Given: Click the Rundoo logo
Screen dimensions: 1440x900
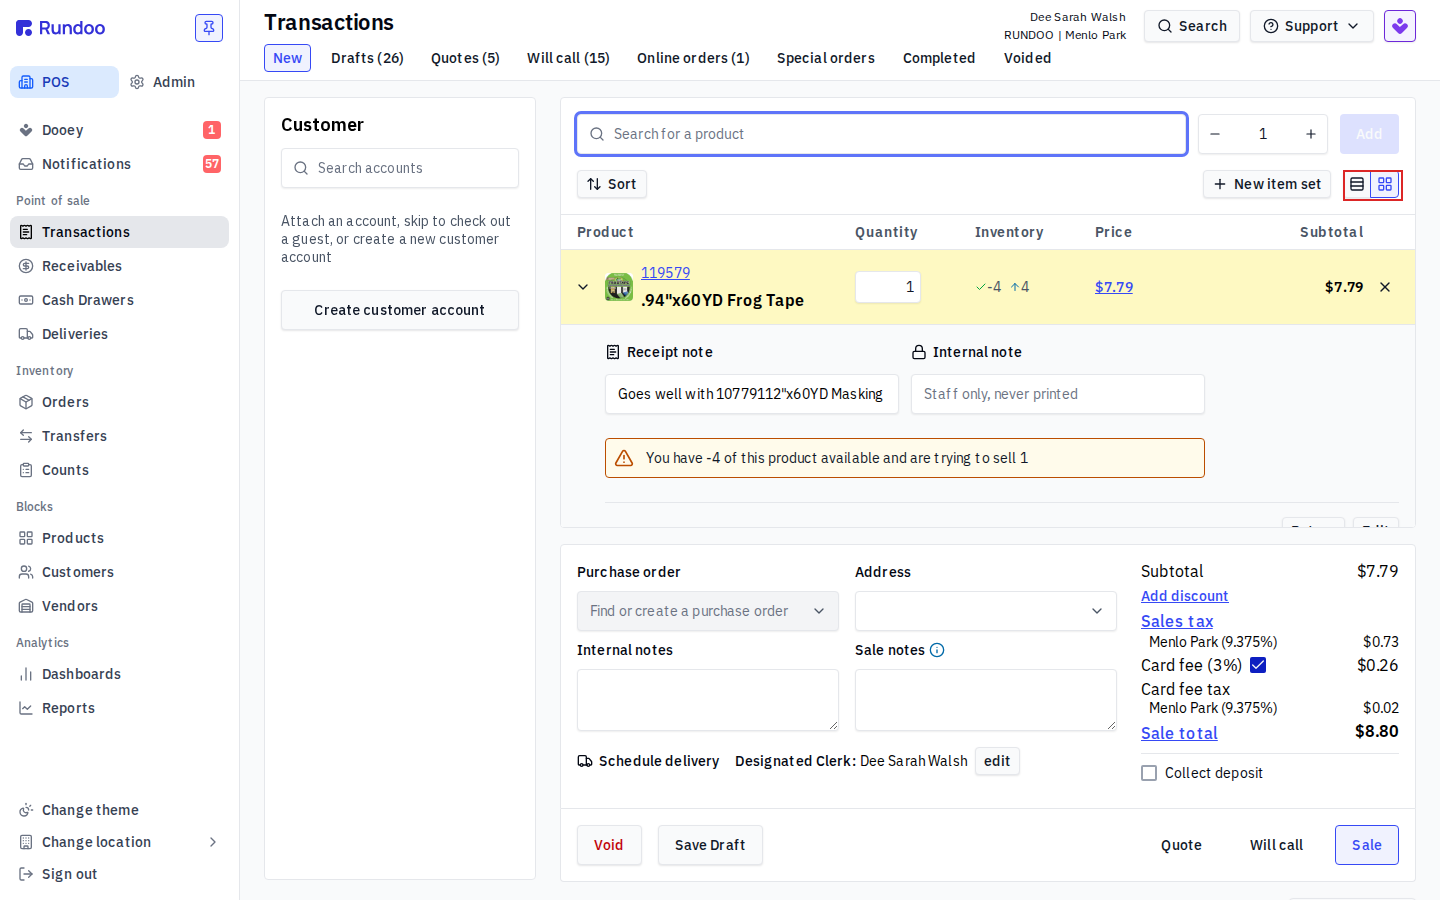Looking at the screenshot, I should click(60, 28).
